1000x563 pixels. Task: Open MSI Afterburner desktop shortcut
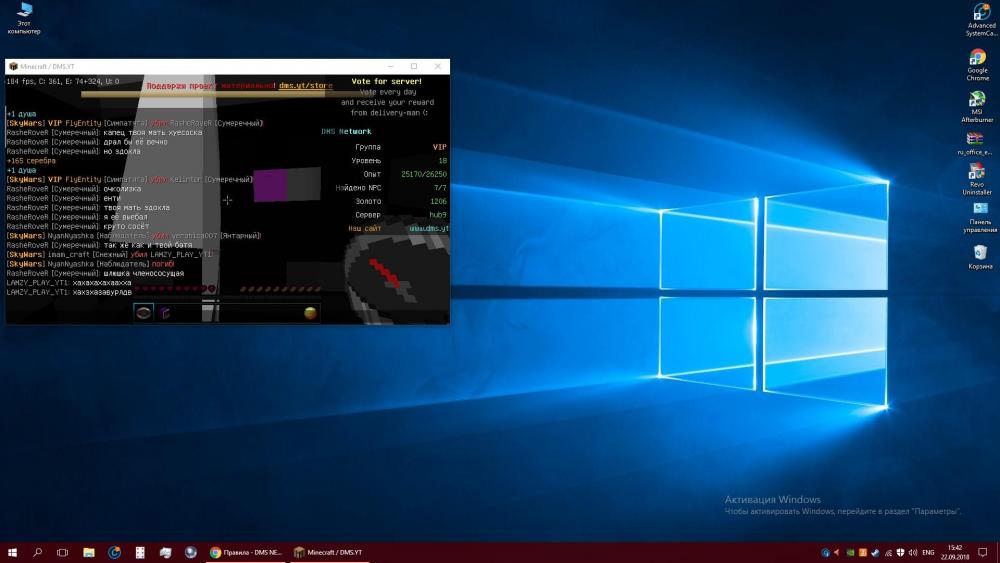pos(977,106)
